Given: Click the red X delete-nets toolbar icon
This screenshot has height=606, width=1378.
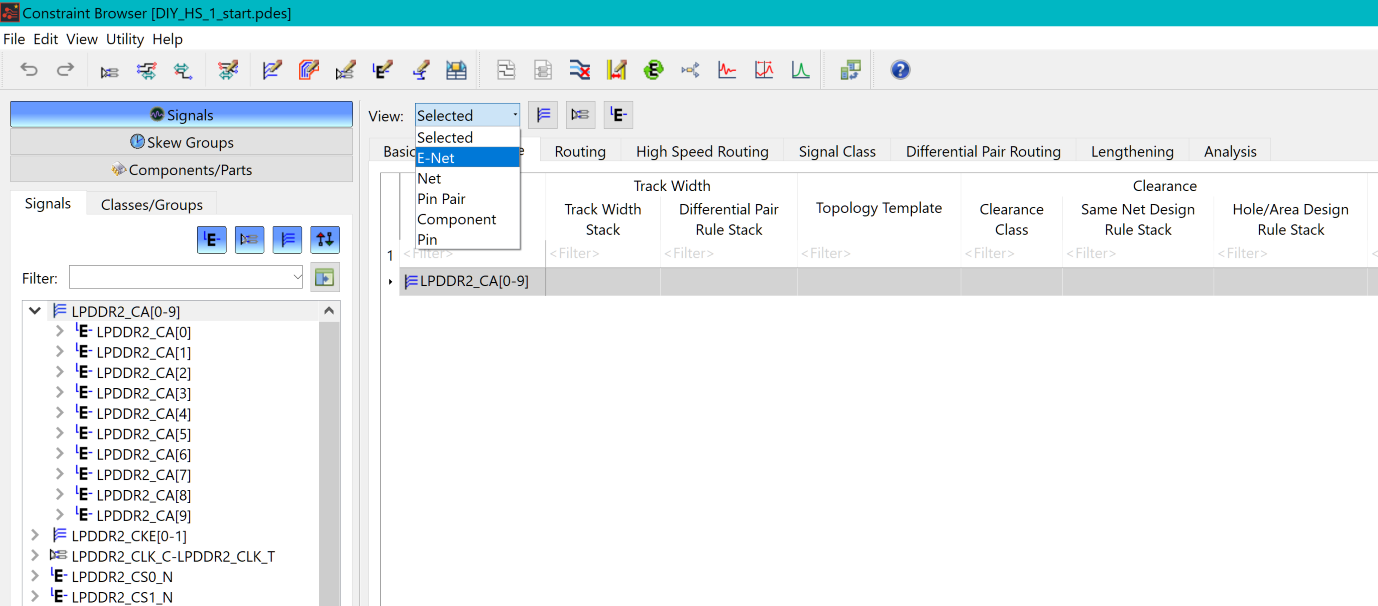Looking at the screenshot, I should 580,70.
